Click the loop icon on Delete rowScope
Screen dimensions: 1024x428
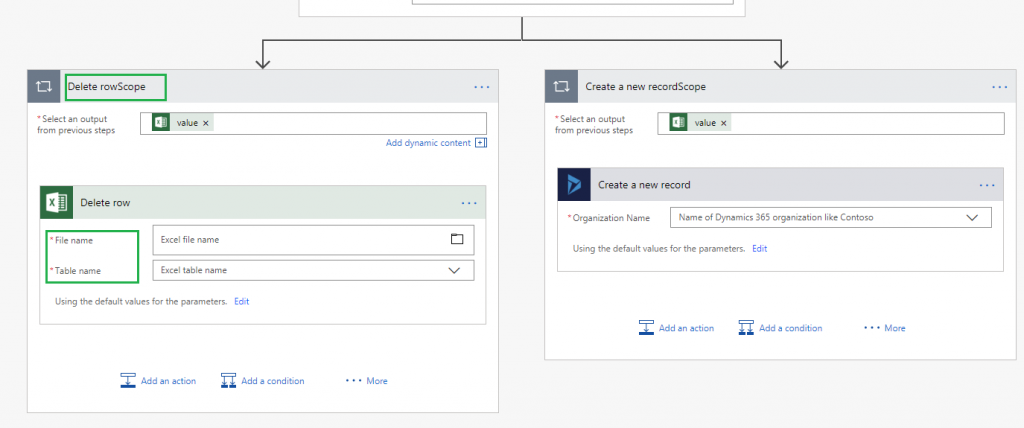click(x=43, y=87)
